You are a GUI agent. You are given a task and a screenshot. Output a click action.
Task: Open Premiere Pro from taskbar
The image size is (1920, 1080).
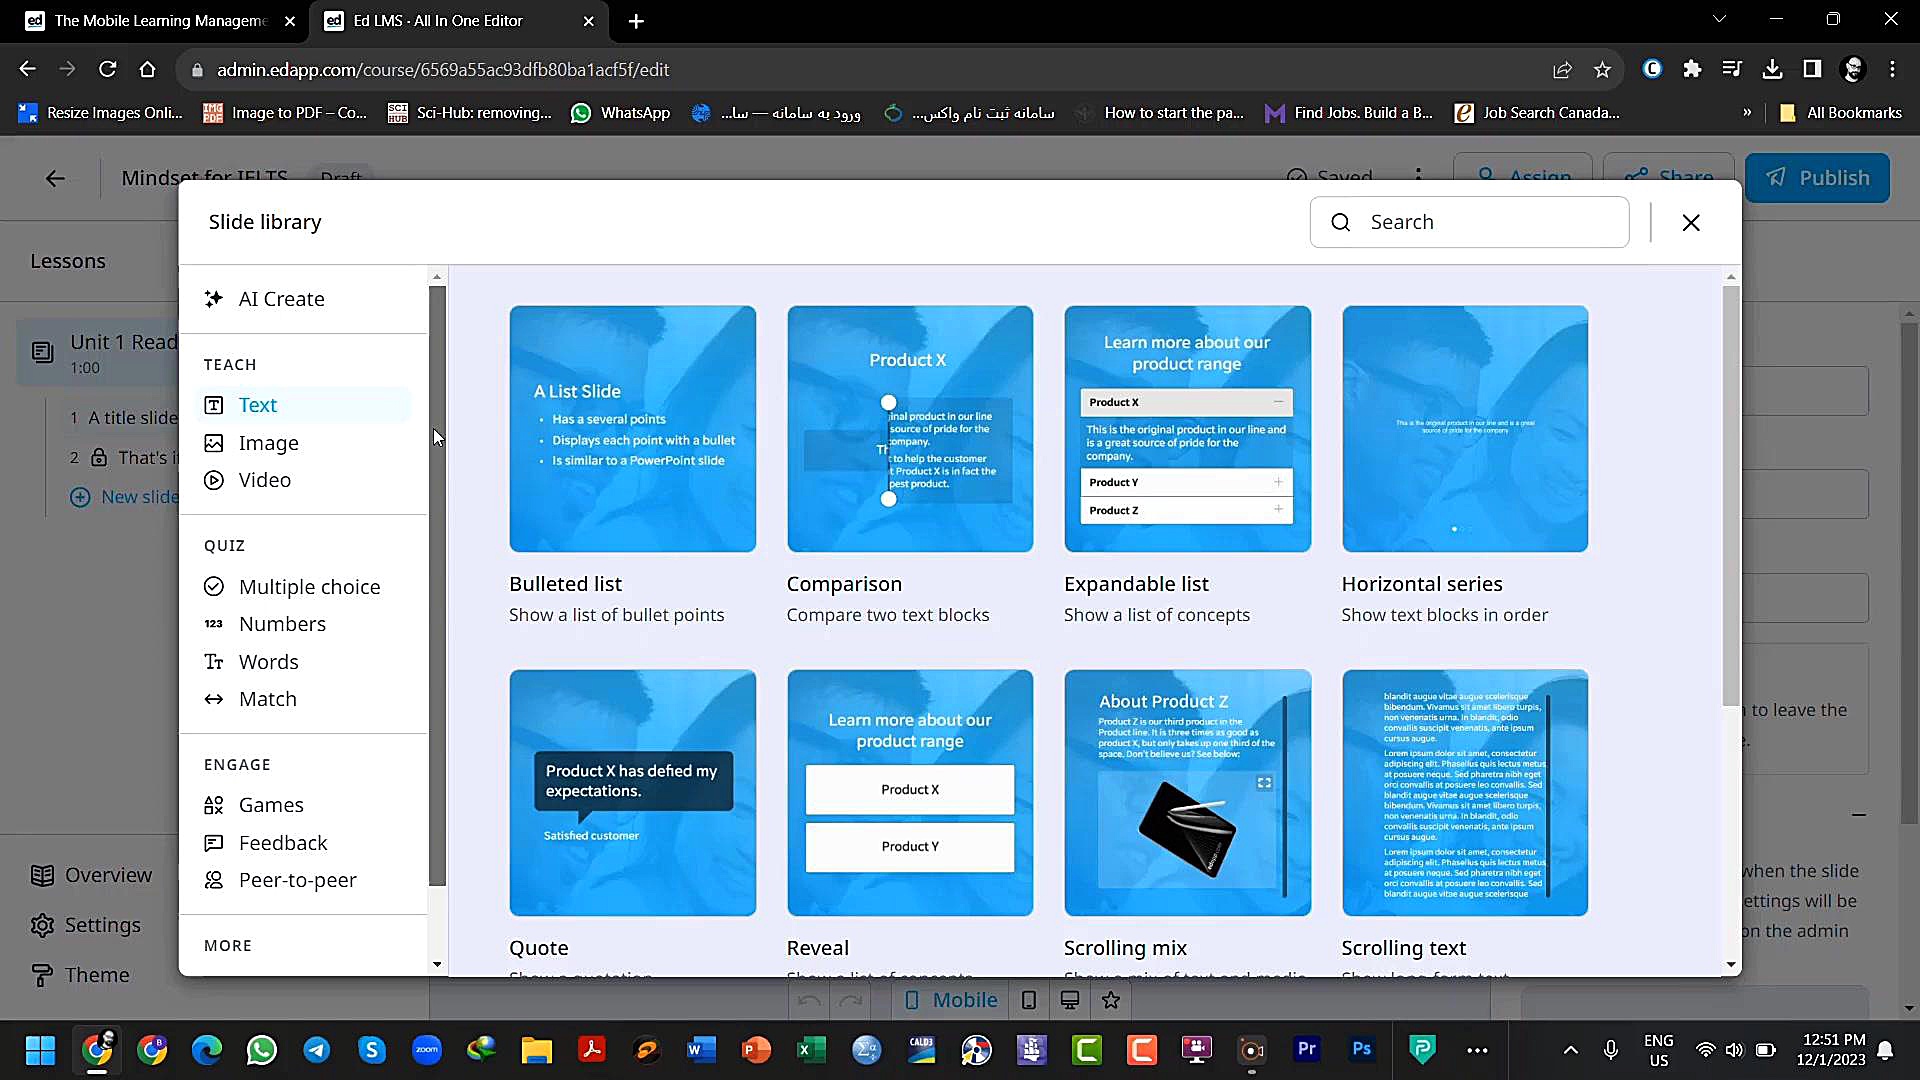tap(1307, 1050)
